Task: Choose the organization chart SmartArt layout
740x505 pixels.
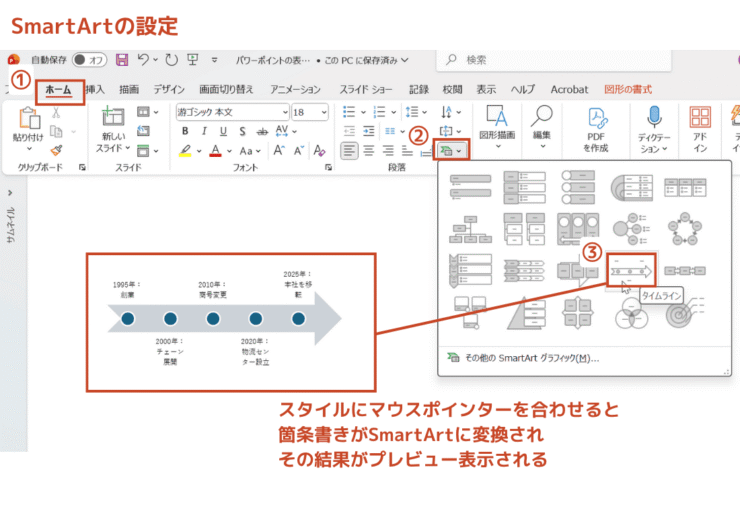Action: (x=466, y=229)
